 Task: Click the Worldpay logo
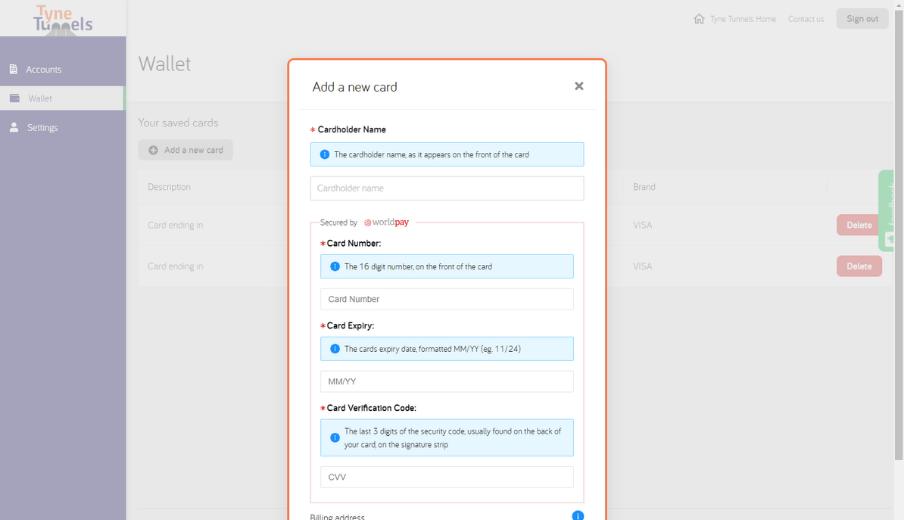[x=386, y=222]
